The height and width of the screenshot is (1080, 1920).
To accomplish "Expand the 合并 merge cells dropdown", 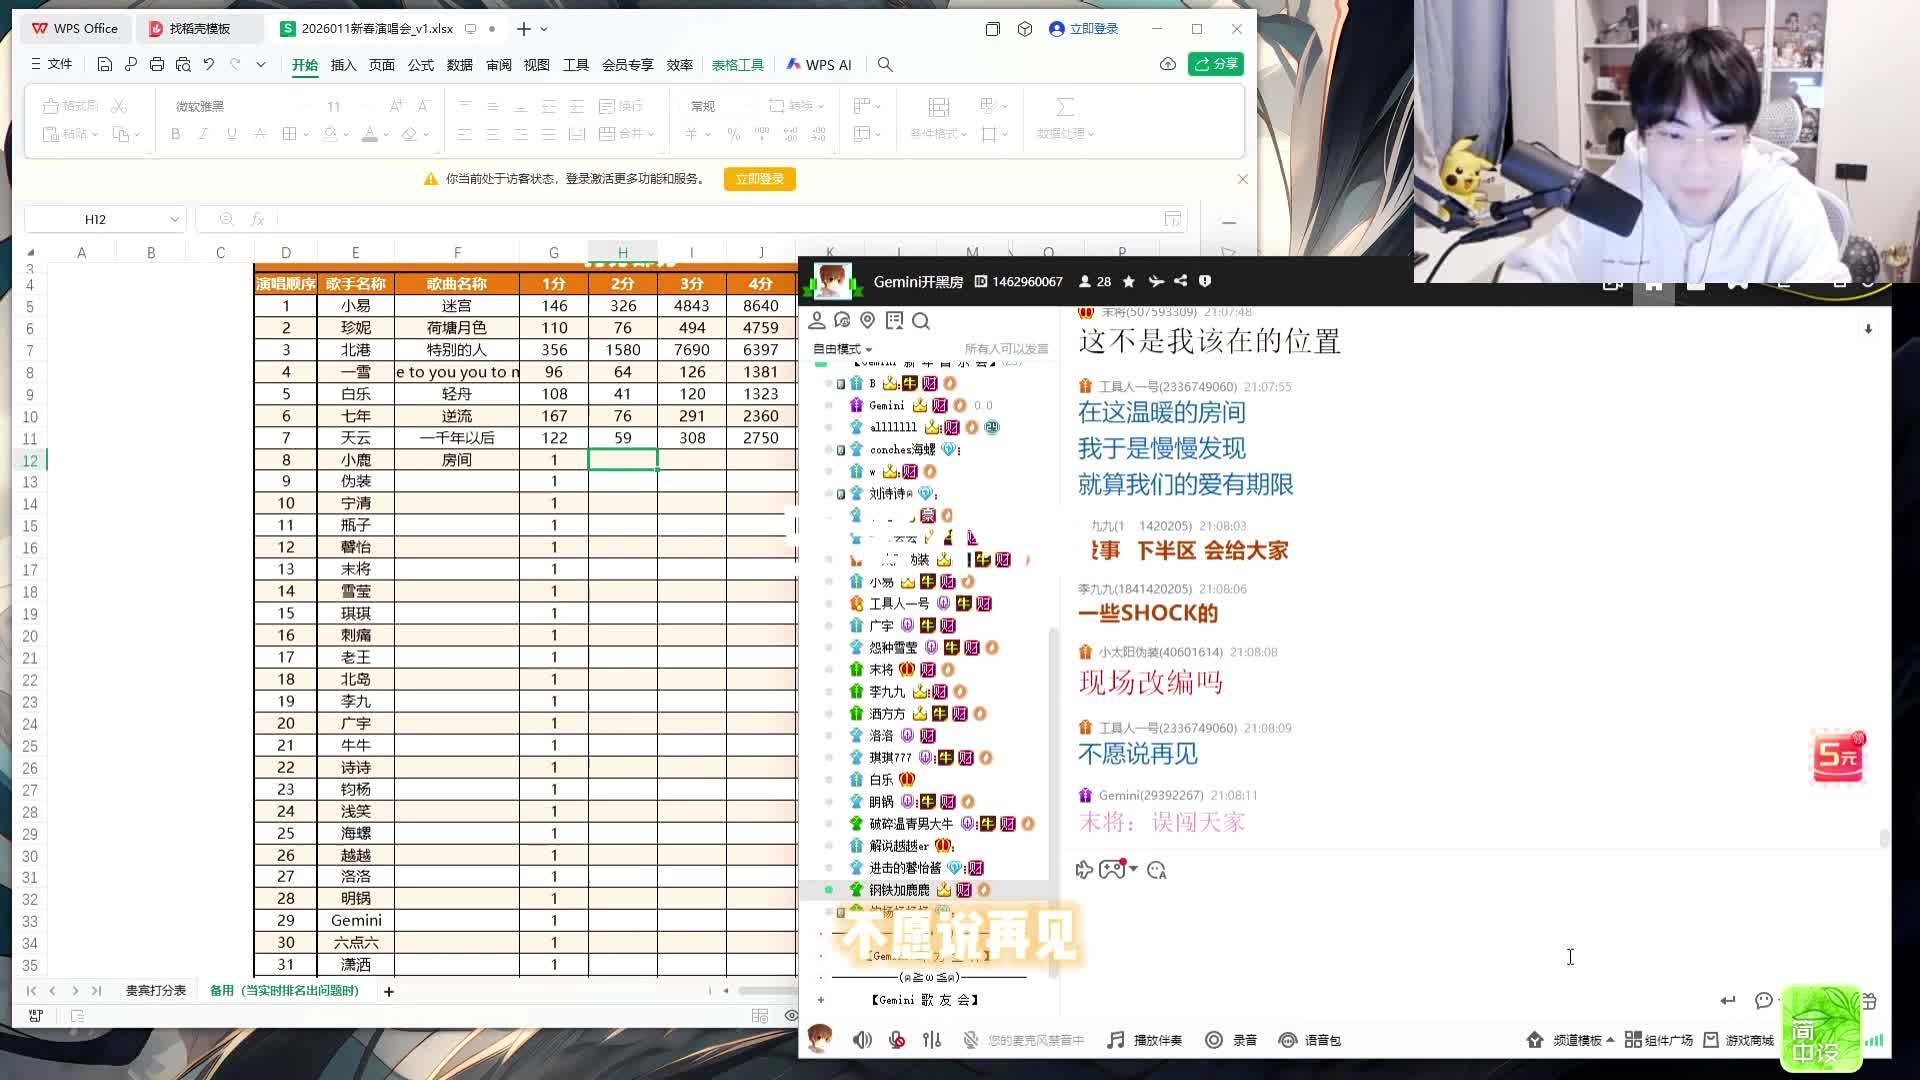I will click(x=650, y=134).
